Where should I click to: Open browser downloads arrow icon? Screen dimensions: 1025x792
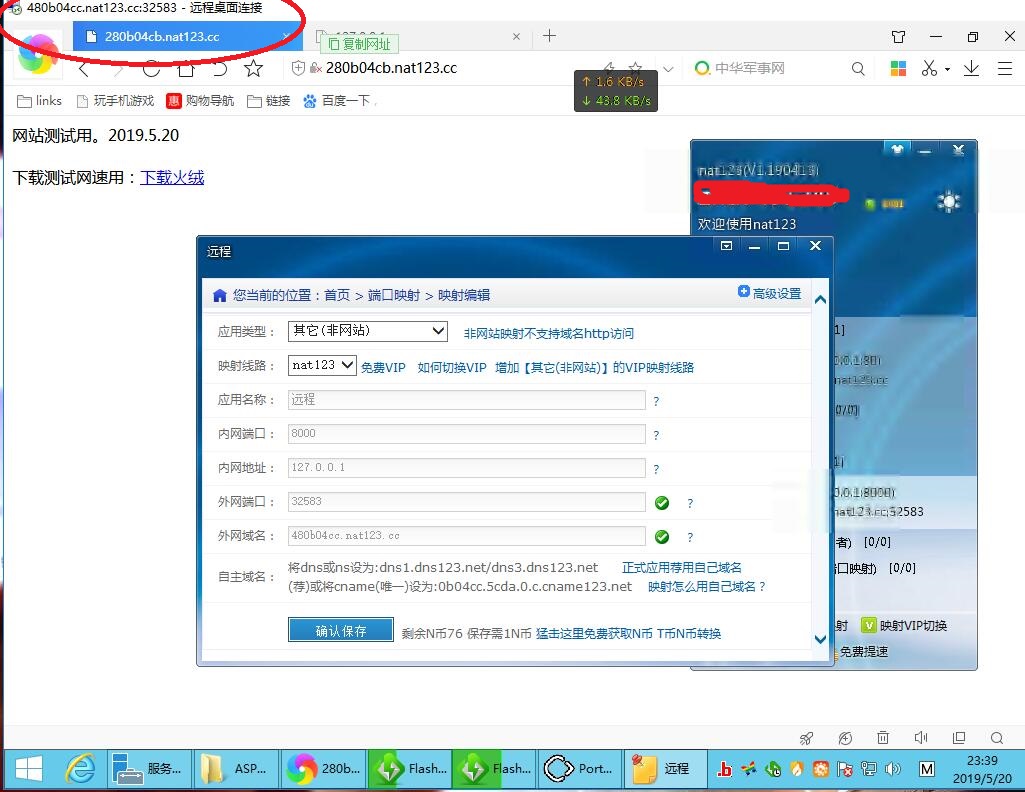click(x=971, y=68)
